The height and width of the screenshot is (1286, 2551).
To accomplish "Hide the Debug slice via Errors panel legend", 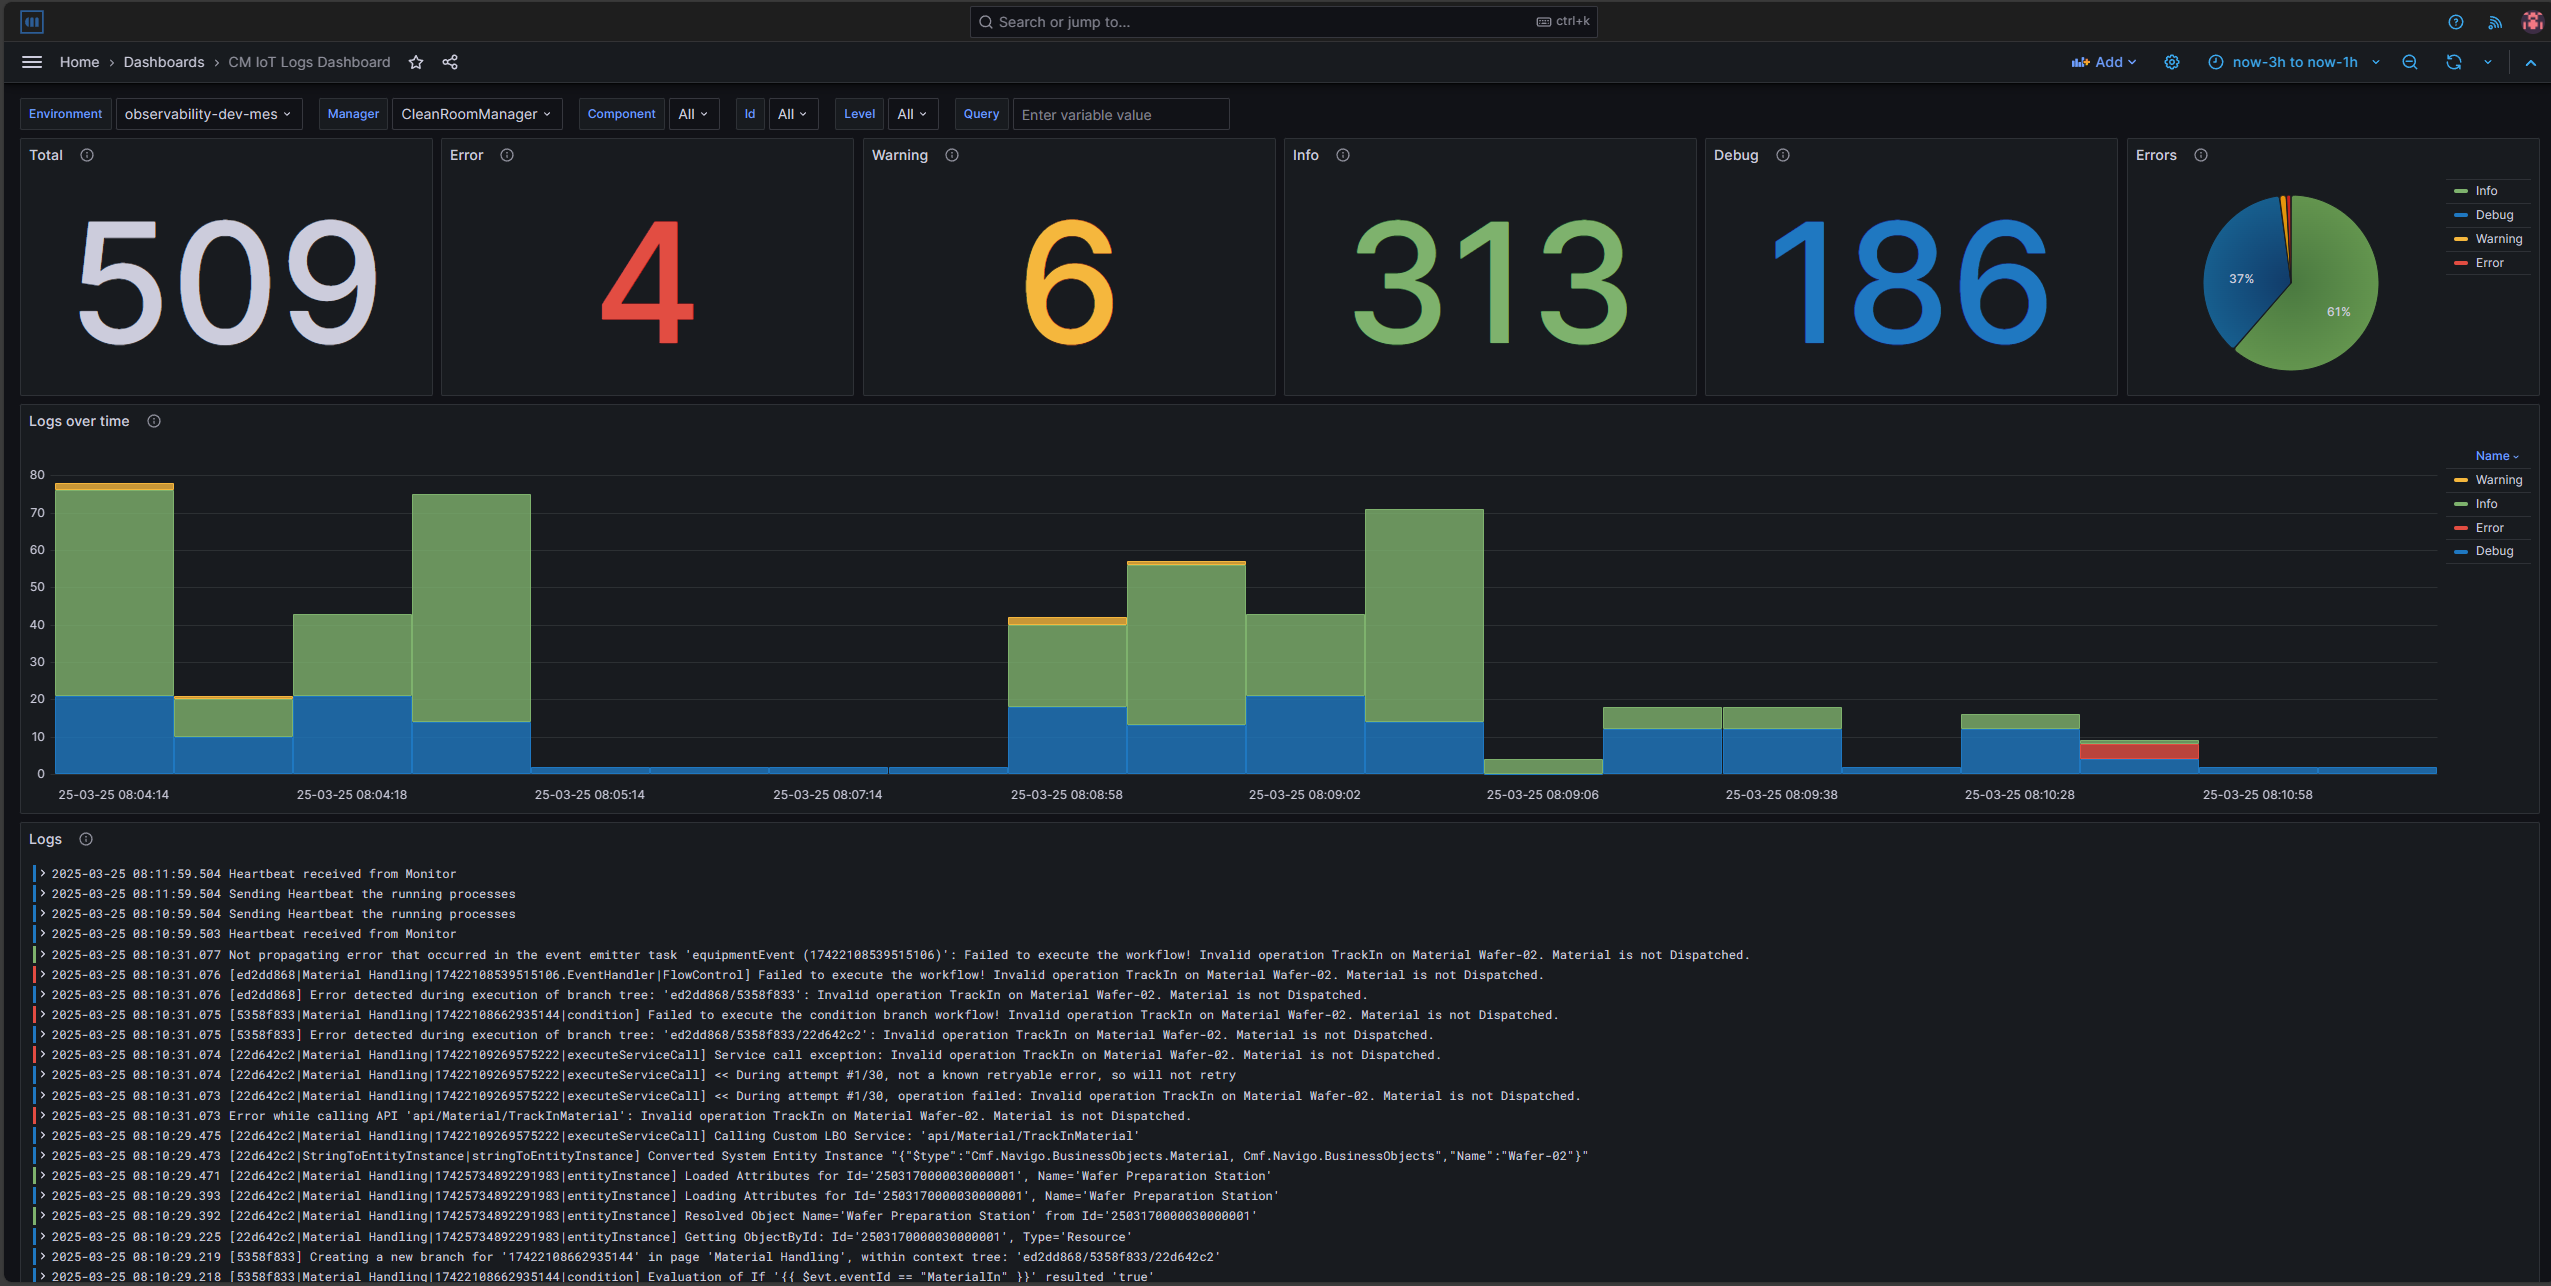I will (x=2492, y=214).
